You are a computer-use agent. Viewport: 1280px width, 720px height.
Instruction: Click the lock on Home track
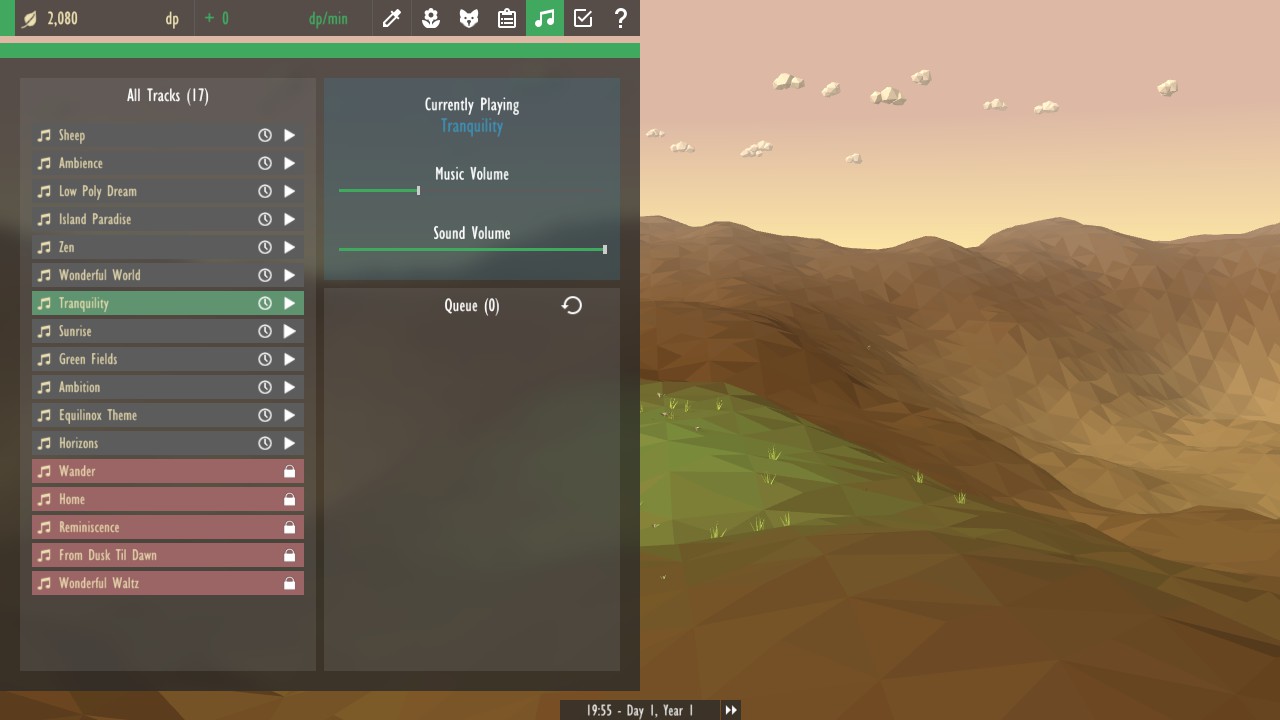289,499
